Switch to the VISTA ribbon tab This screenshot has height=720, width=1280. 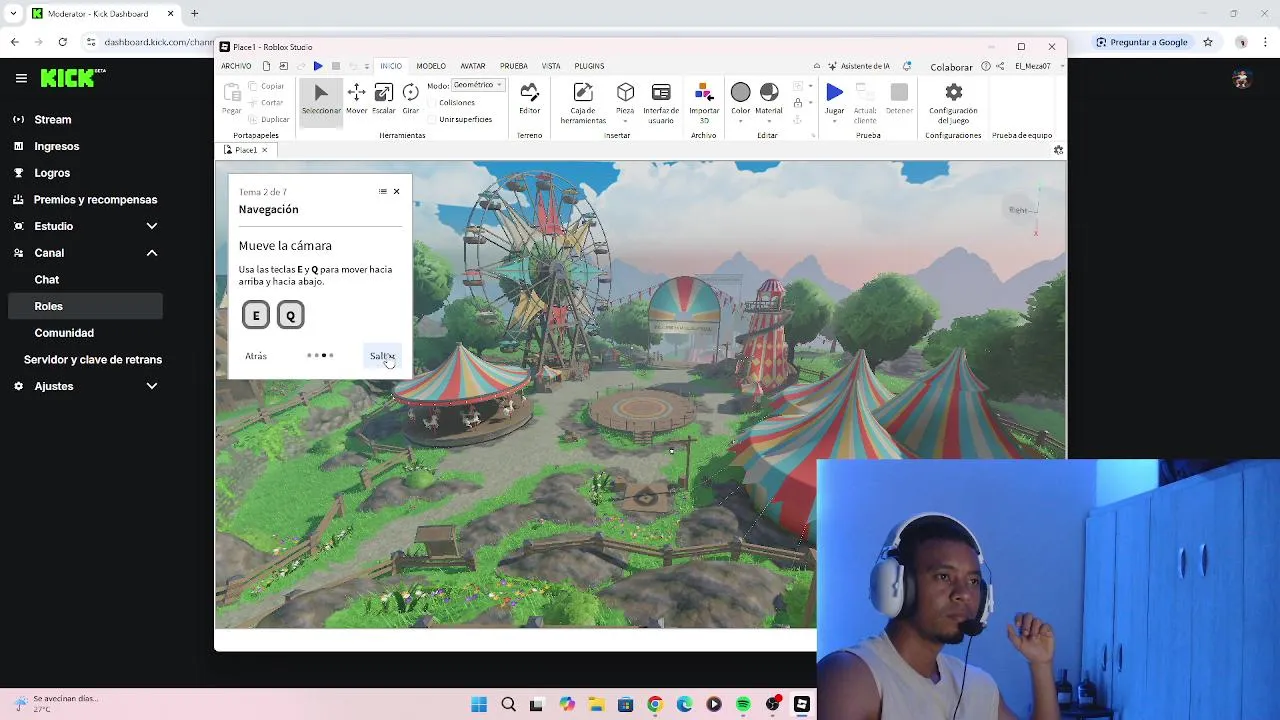(x=551, y=66)
